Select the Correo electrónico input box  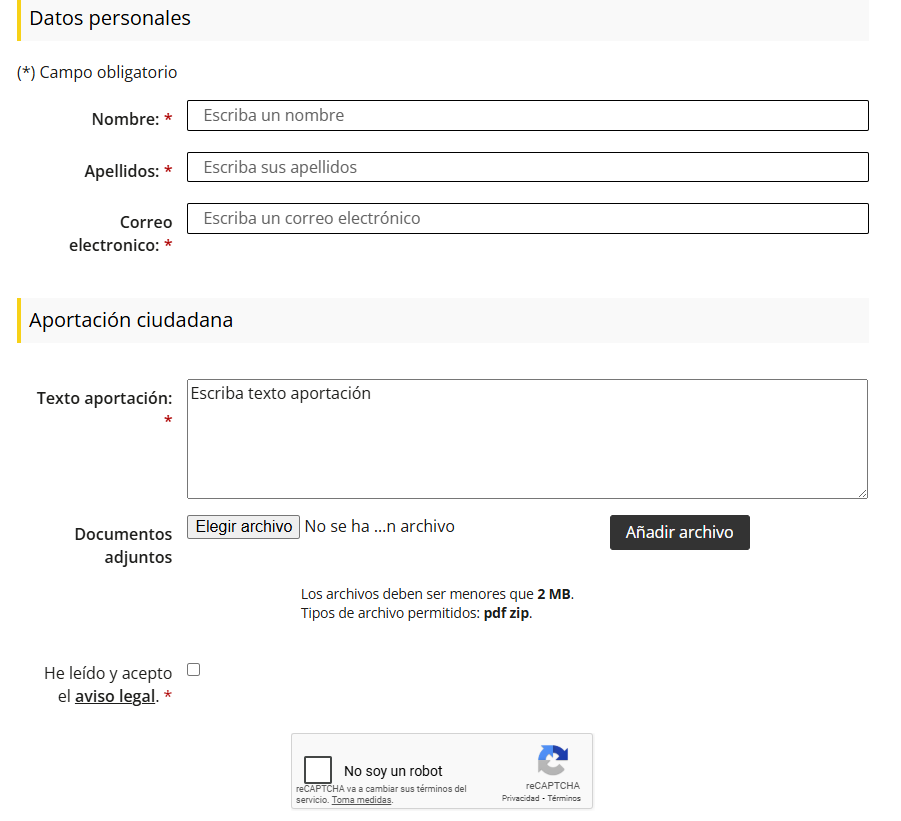point(527,219)
